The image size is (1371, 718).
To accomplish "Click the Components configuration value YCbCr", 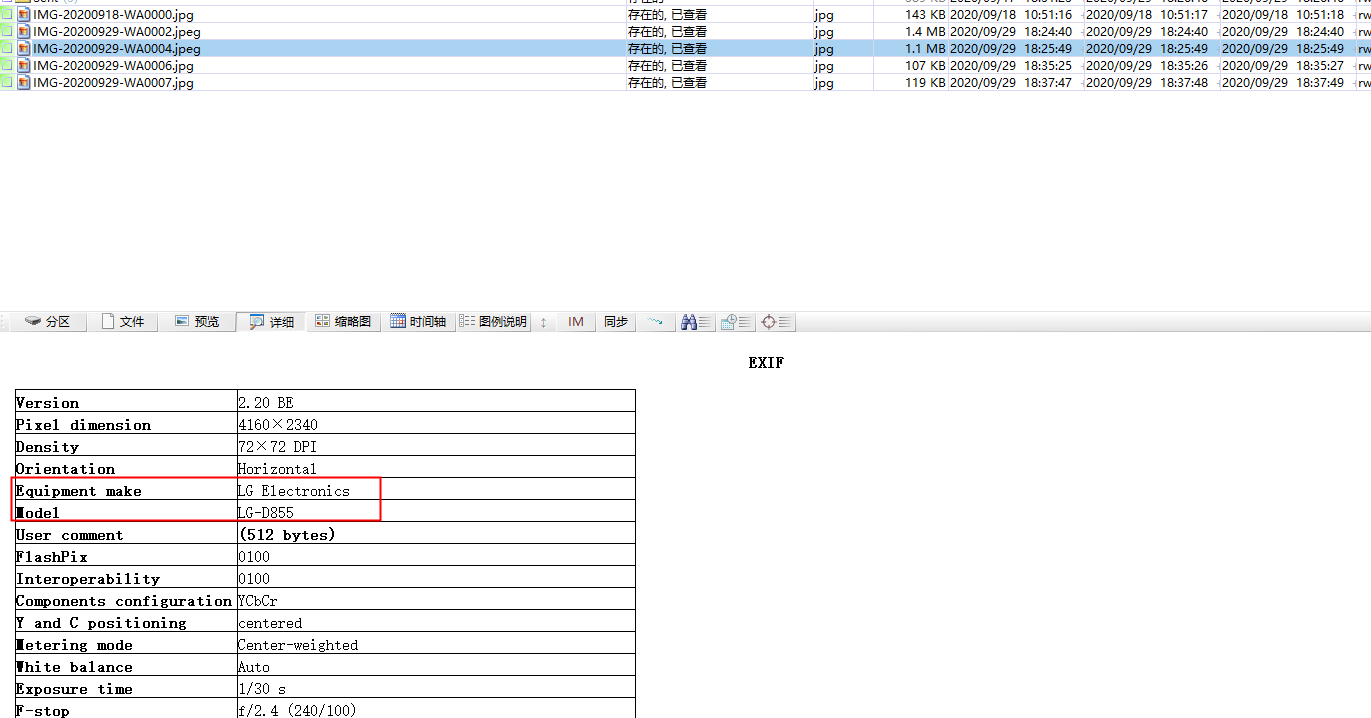I will (258, 600).
